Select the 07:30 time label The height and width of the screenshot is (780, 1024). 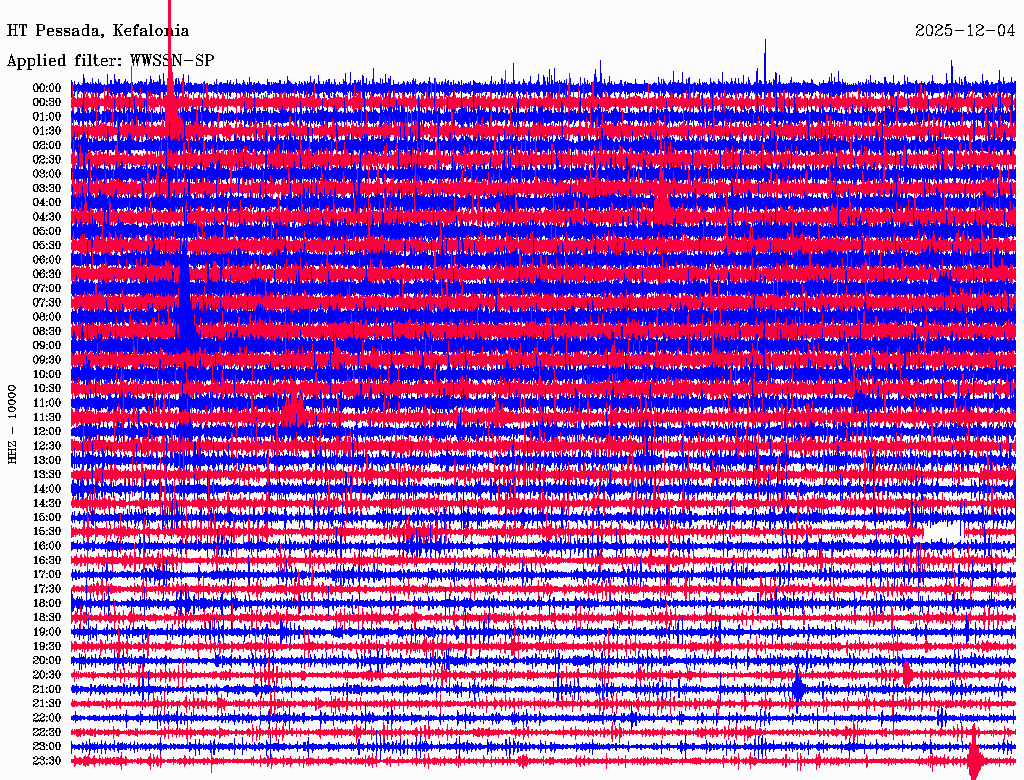47,302
